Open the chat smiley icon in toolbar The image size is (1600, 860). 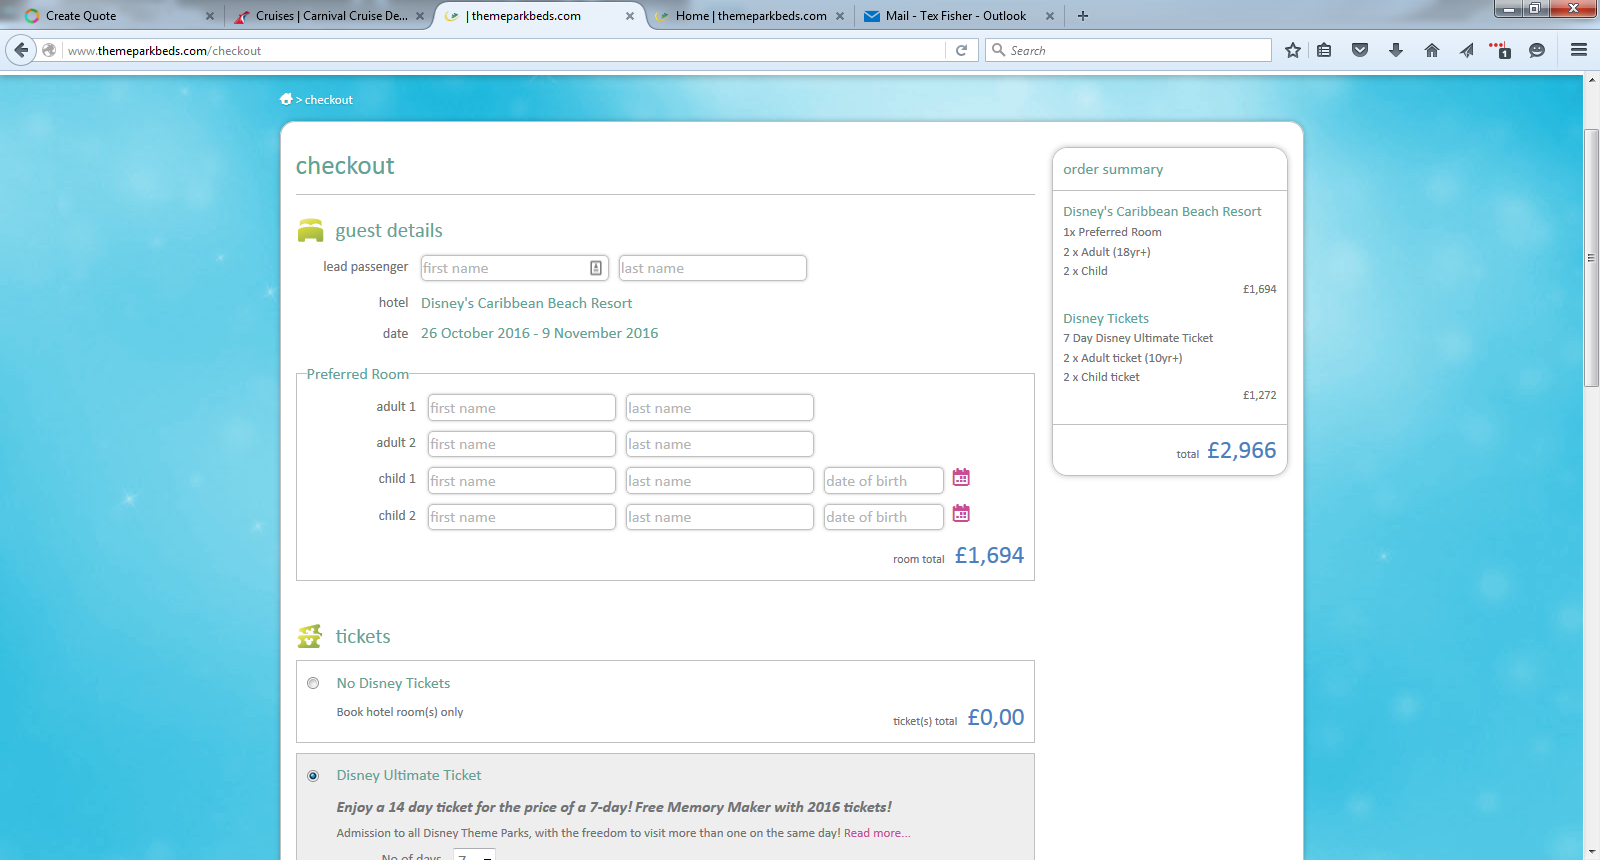(x=1537, y=50)
